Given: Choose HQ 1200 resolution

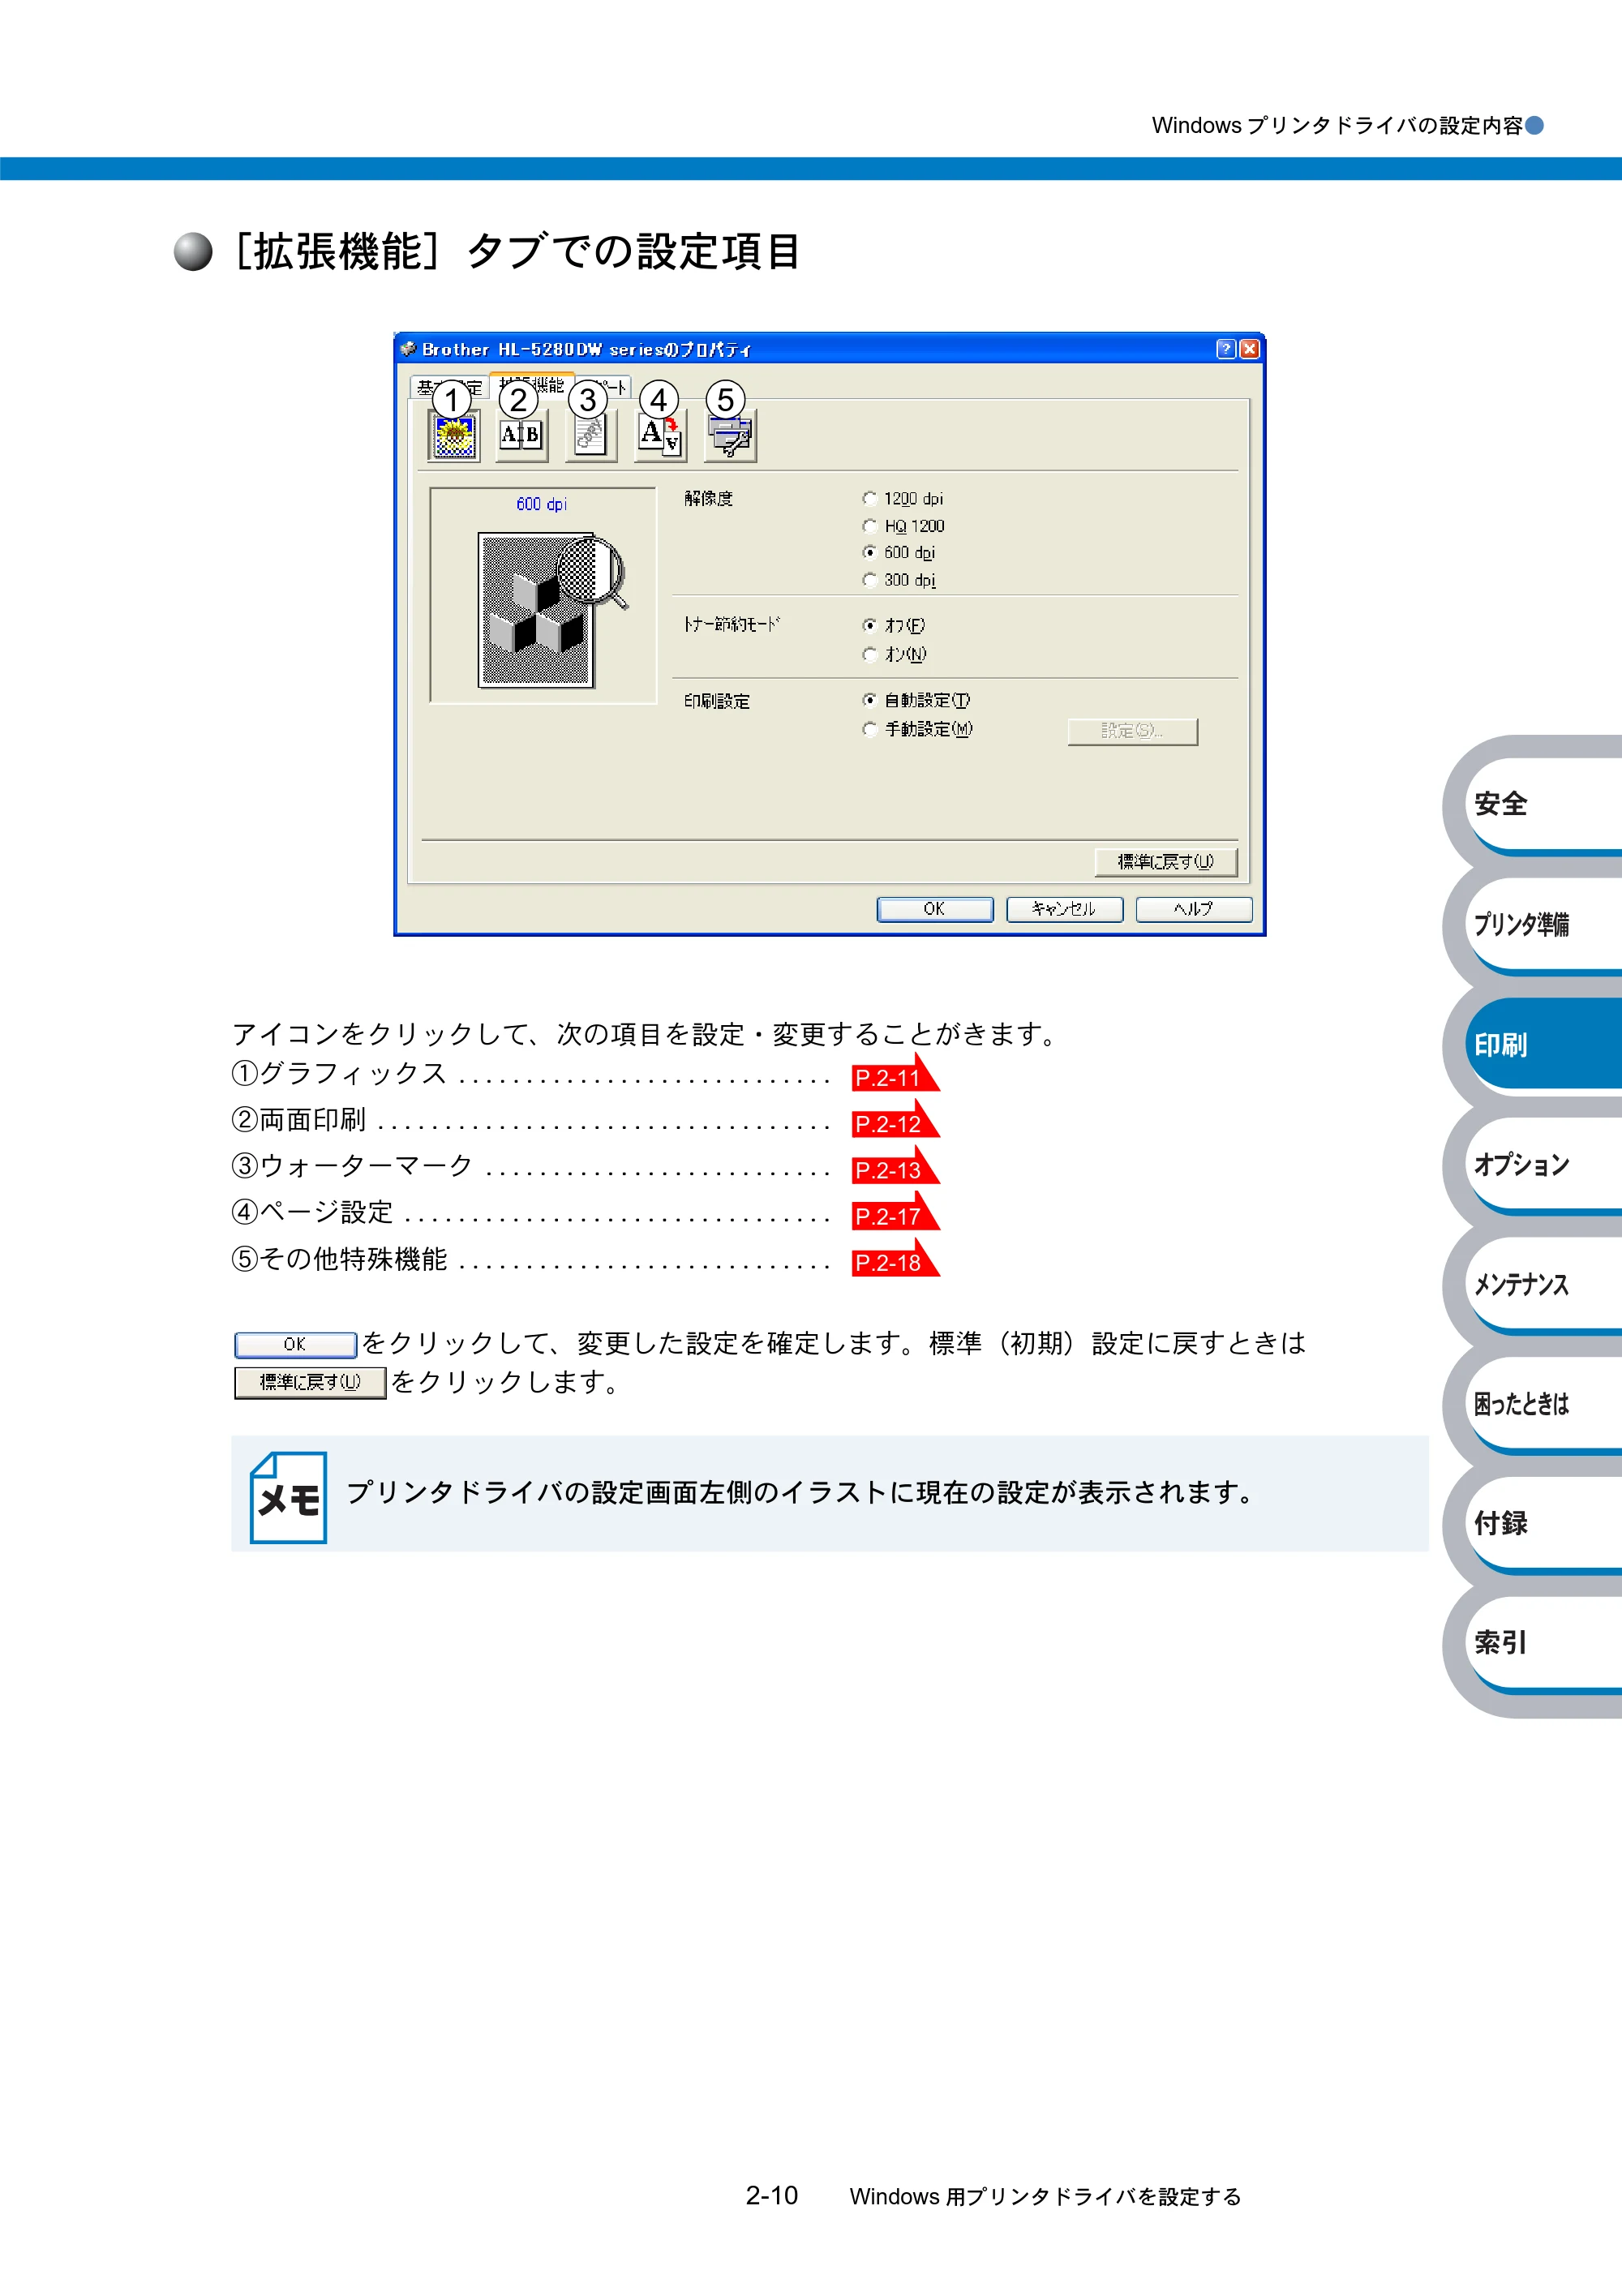Looking at the screenshot, I should click(x=903, y=526).
